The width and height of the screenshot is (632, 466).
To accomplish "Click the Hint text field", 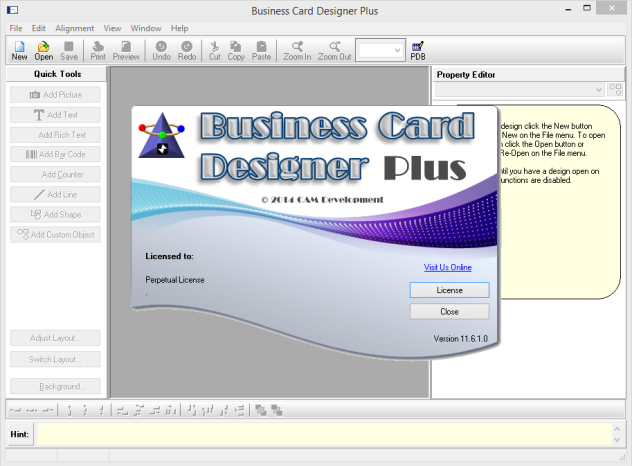I will click(324, 434).
